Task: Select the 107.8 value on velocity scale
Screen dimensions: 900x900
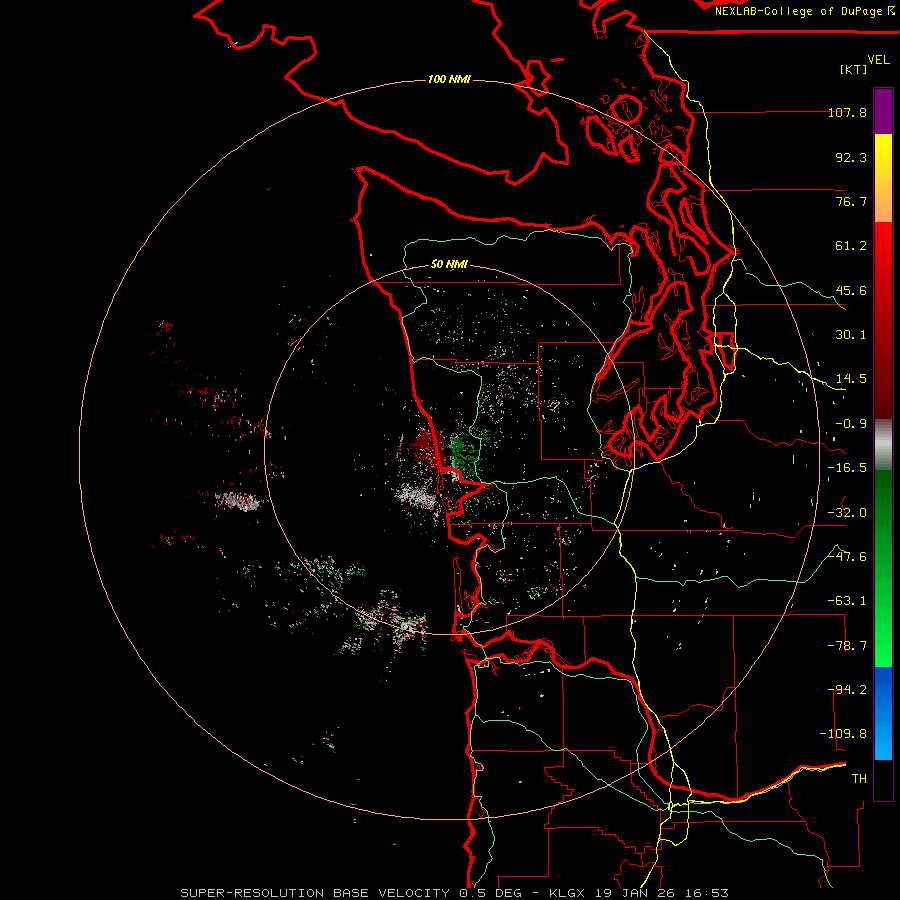Action: 847,112
